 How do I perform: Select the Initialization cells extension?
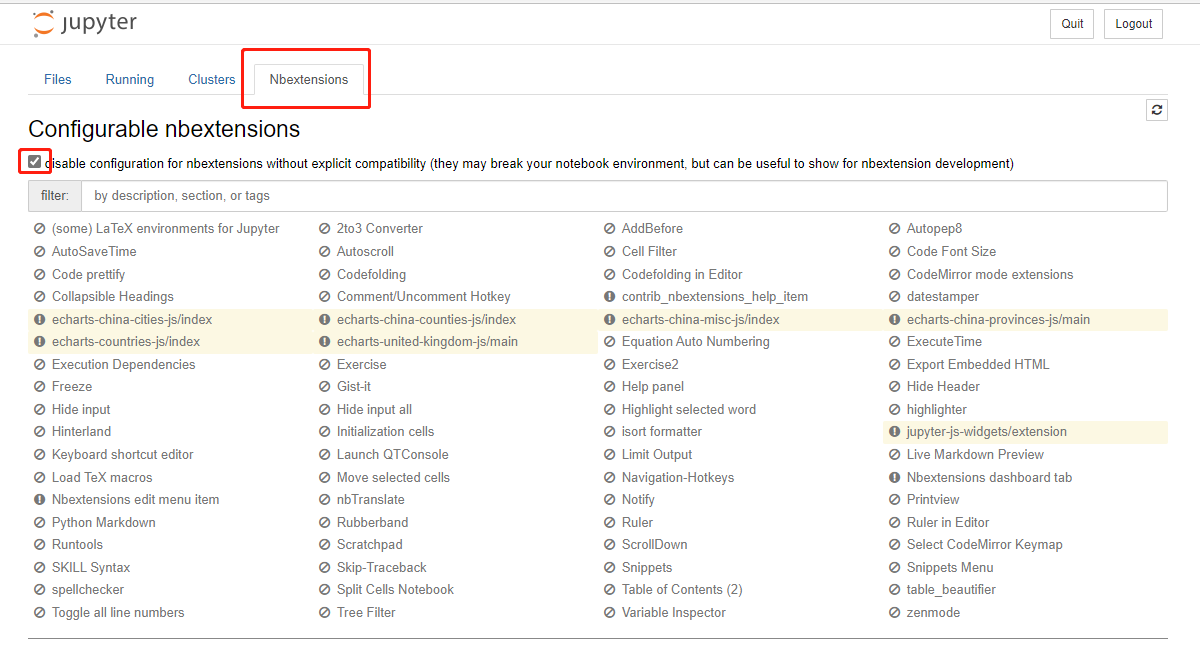click(x=385, y=432)
